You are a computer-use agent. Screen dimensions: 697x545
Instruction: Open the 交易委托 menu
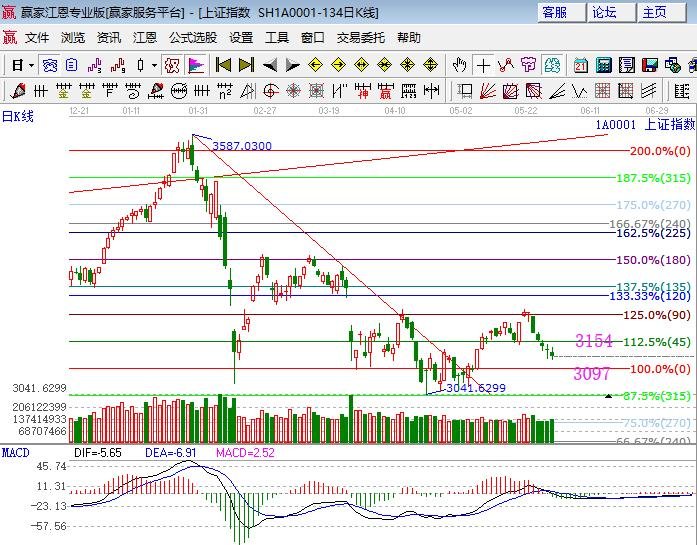(x=360, y=38)
